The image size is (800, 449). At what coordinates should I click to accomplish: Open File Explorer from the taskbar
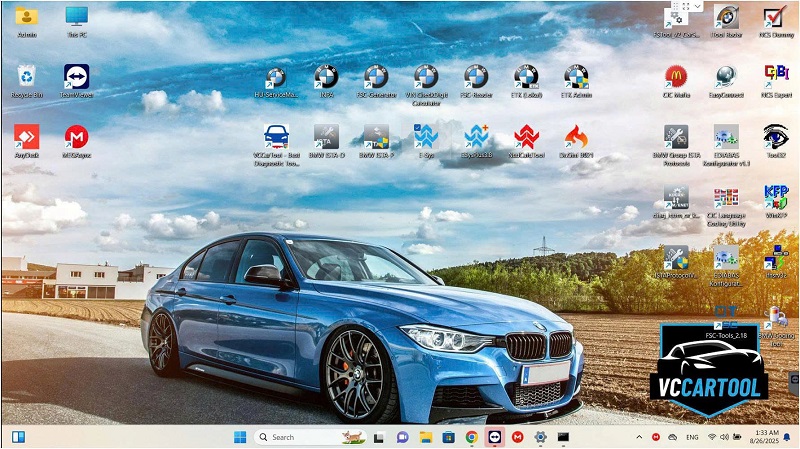coord(425,437)
